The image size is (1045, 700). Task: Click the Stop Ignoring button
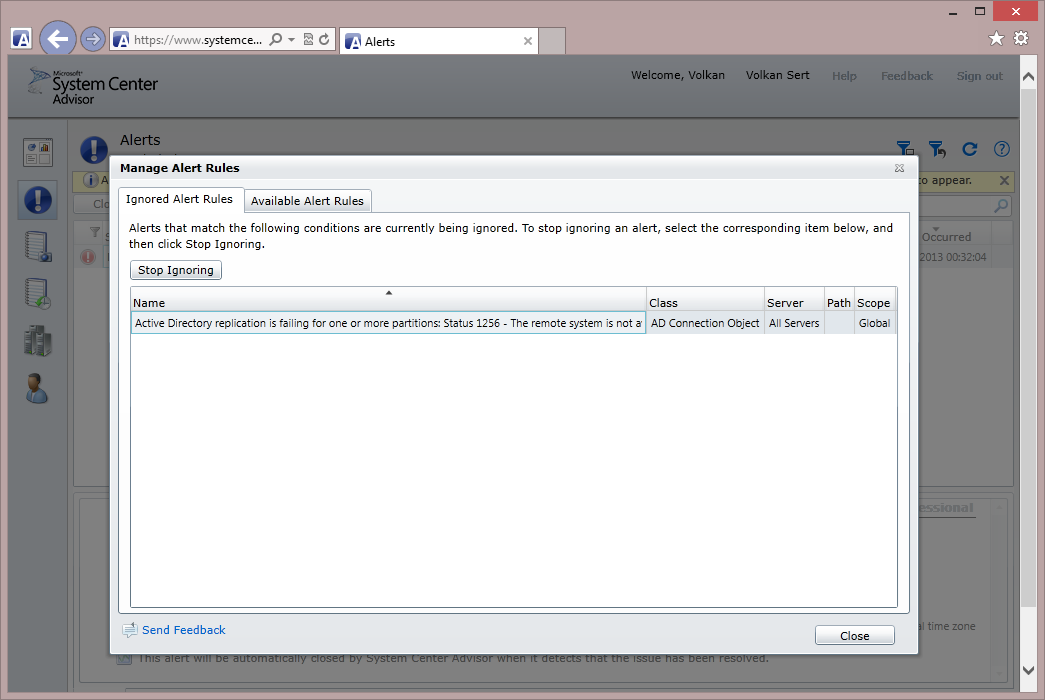[176, 270]
